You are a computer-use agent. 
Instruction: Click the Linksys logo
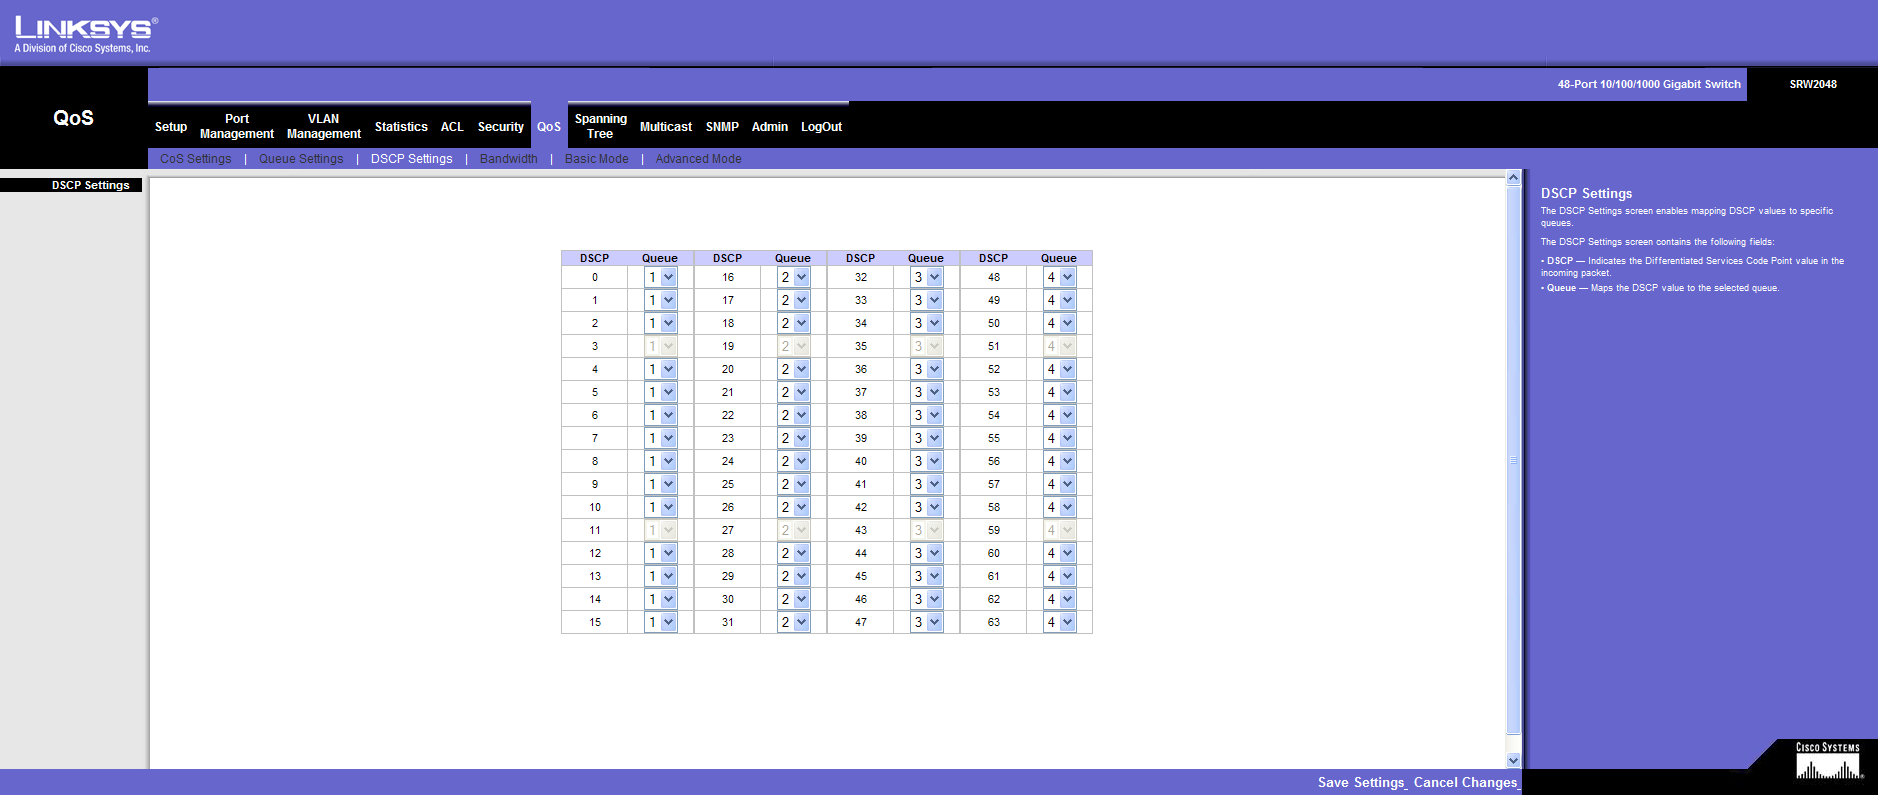(85, 34)
